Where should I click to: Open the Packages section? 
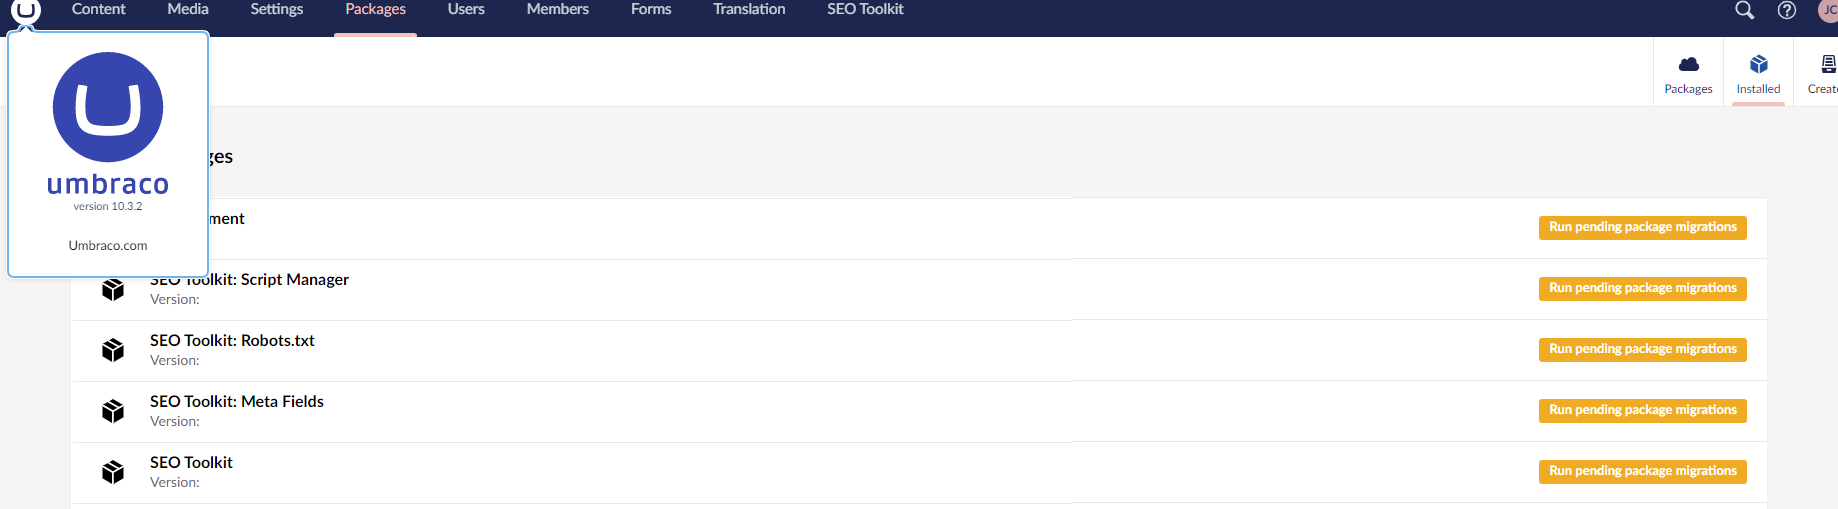click(x=375, y=9)
